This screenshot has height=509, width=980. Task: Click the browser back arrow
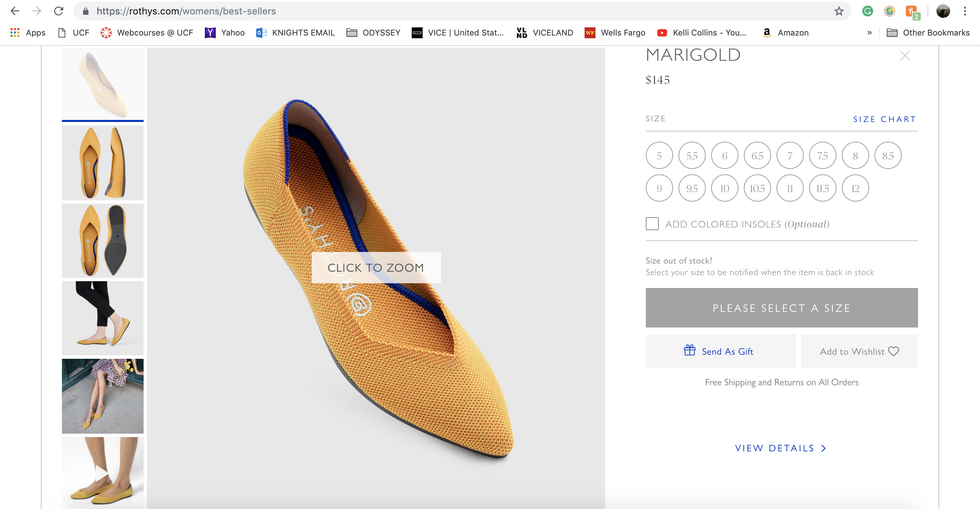point(14,11)
